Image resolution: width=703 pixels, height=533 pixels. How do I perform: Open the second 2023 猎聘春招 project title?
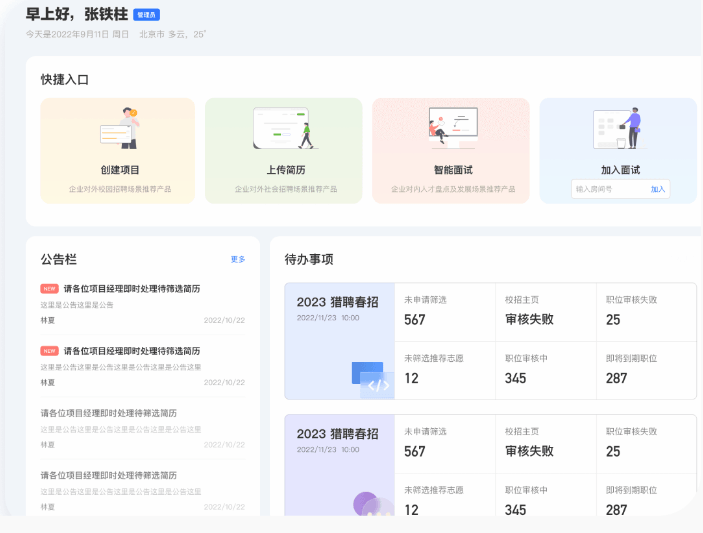coord(337,433)
